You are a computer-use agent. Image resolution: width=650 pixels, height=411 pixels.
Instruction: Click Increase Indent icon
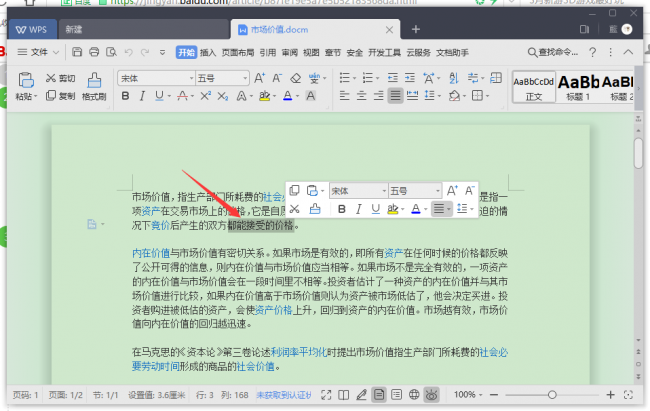point(410,78)
